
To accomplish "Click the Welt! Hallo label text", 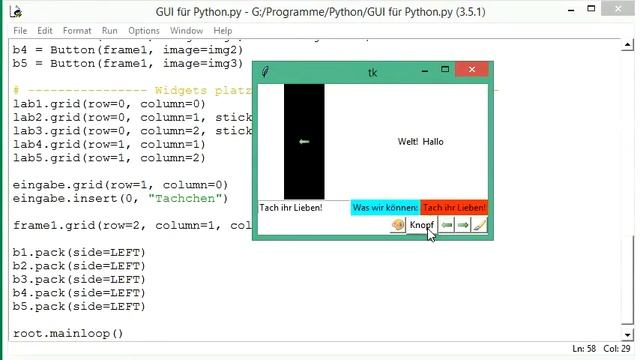I will tap(420, 142).
